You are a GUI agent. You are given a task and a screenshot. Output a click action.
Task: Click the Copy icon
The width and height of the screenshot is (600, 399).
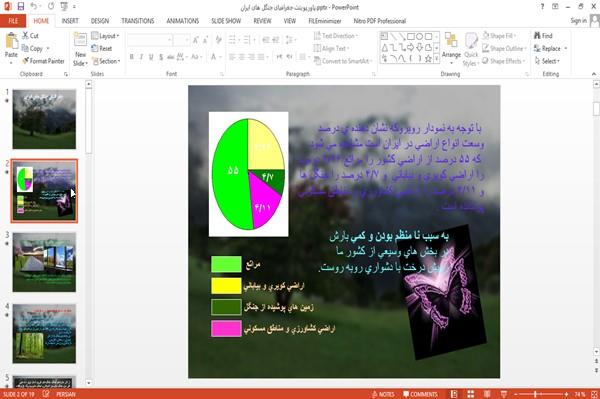(25, 48)
